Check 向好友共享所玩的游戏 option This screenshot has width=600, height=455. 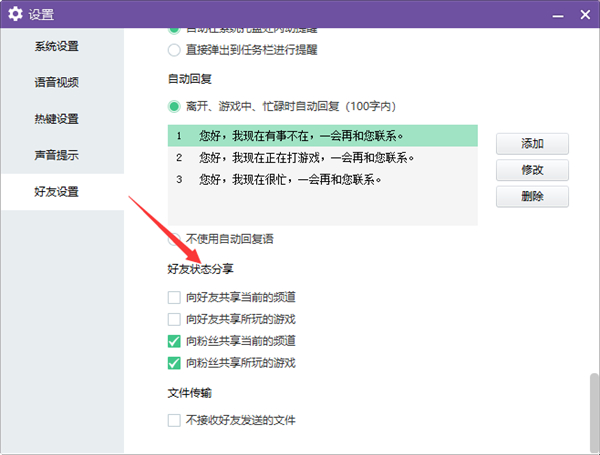[175, 319]
